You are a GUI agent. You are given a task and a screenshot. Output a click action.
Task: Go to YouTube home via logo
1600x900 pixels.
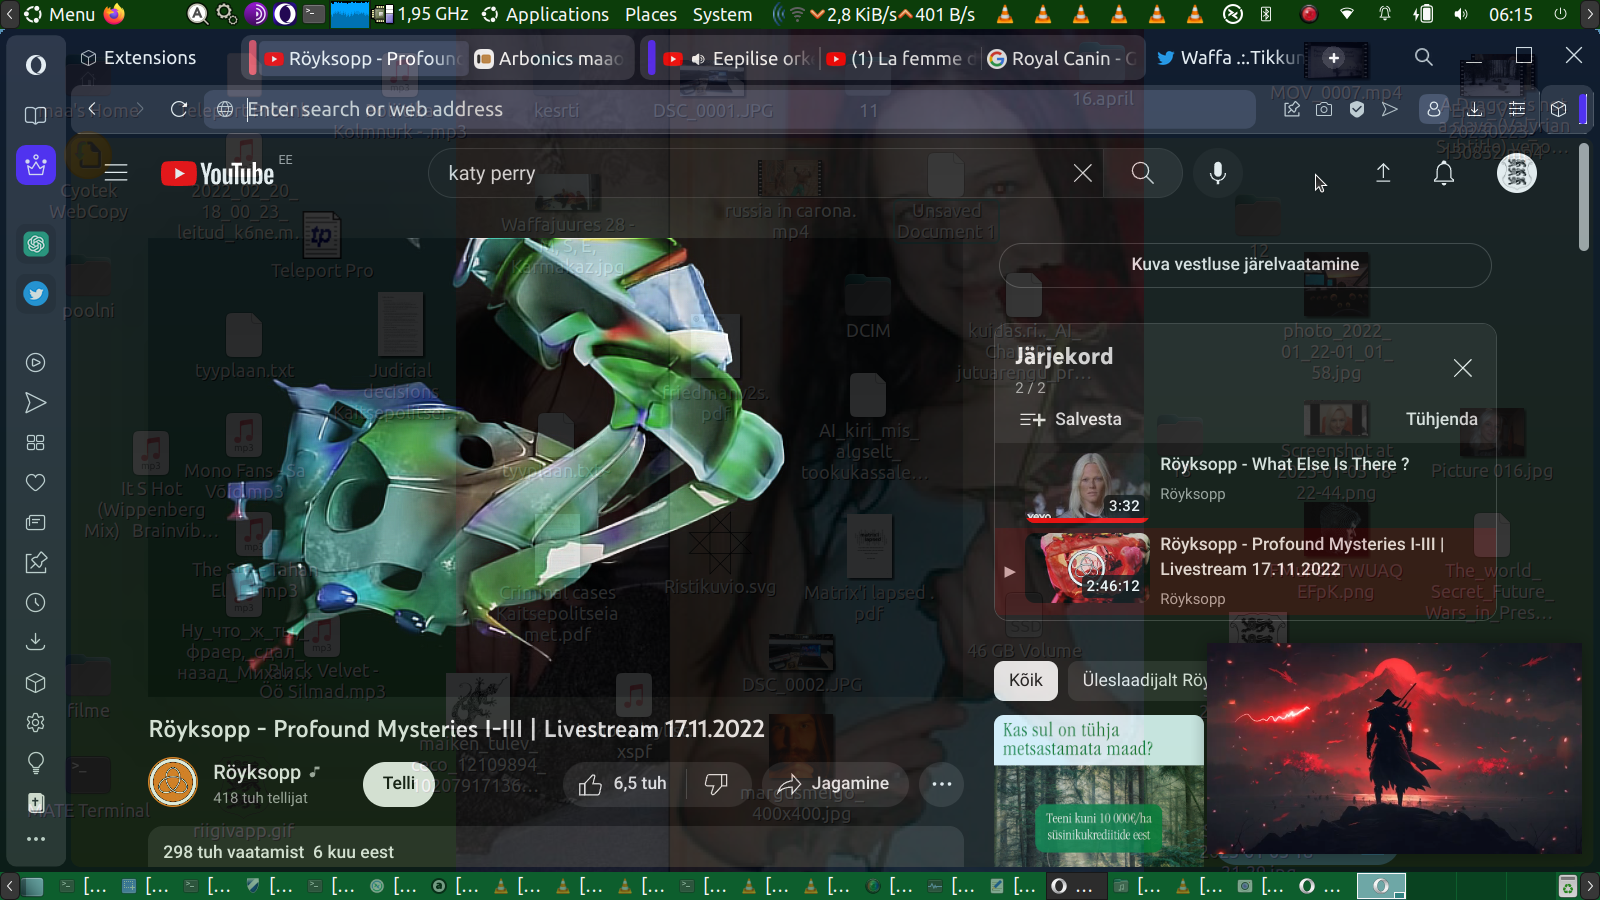tap(217, 174)
